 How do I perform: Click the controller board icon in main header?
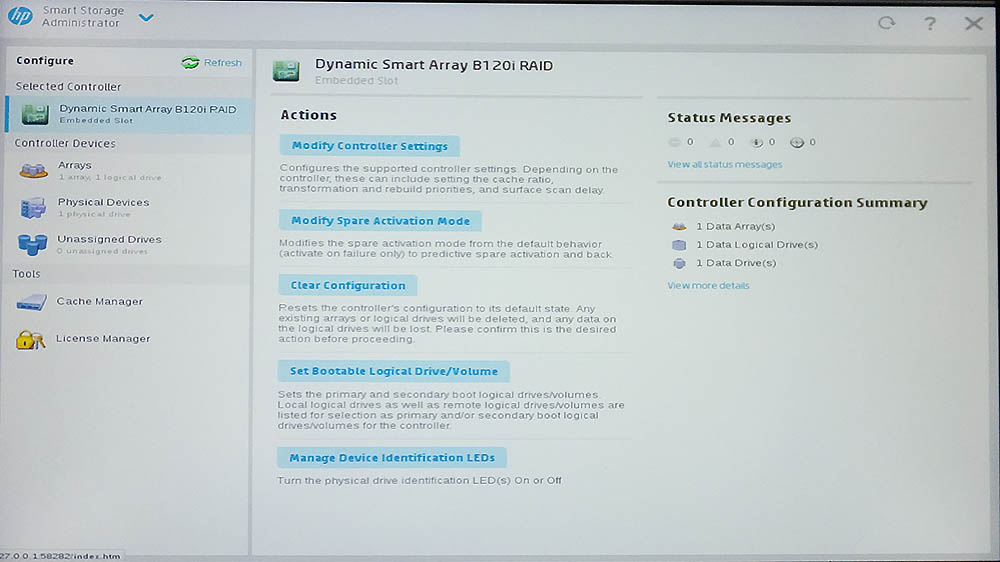pyautogui.click(x=286, y=71)
